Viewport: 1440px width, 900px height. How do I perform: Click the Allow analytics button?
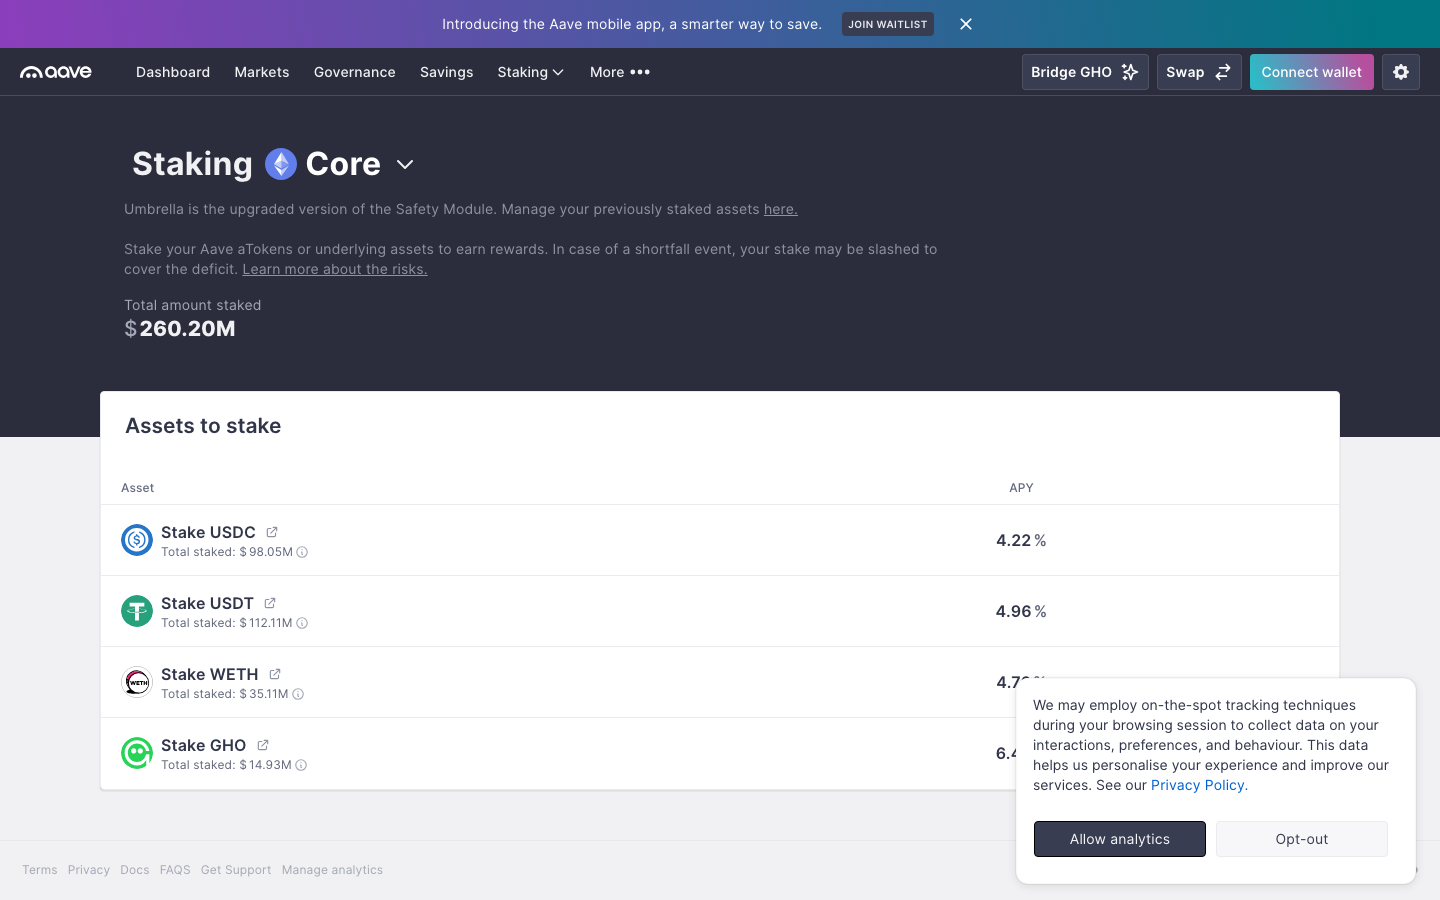1119,839
